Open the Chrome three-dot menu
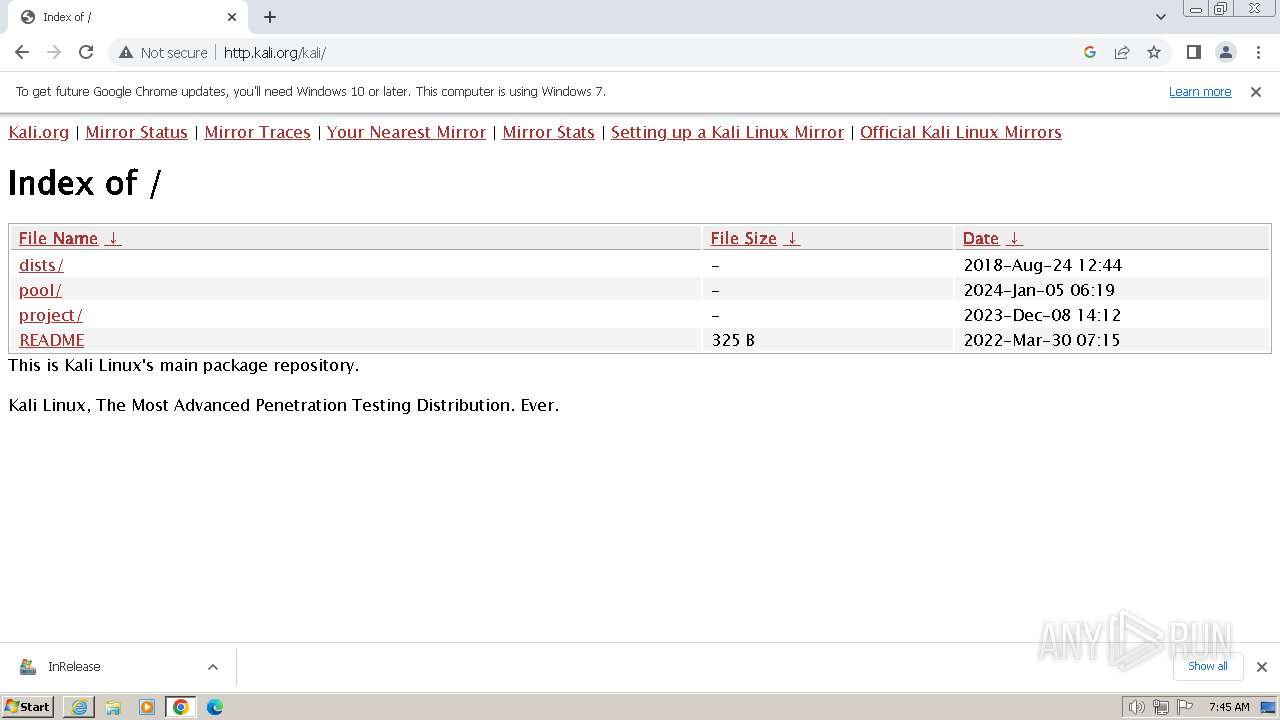The image size is (1280, 720). coord(1257,52)
